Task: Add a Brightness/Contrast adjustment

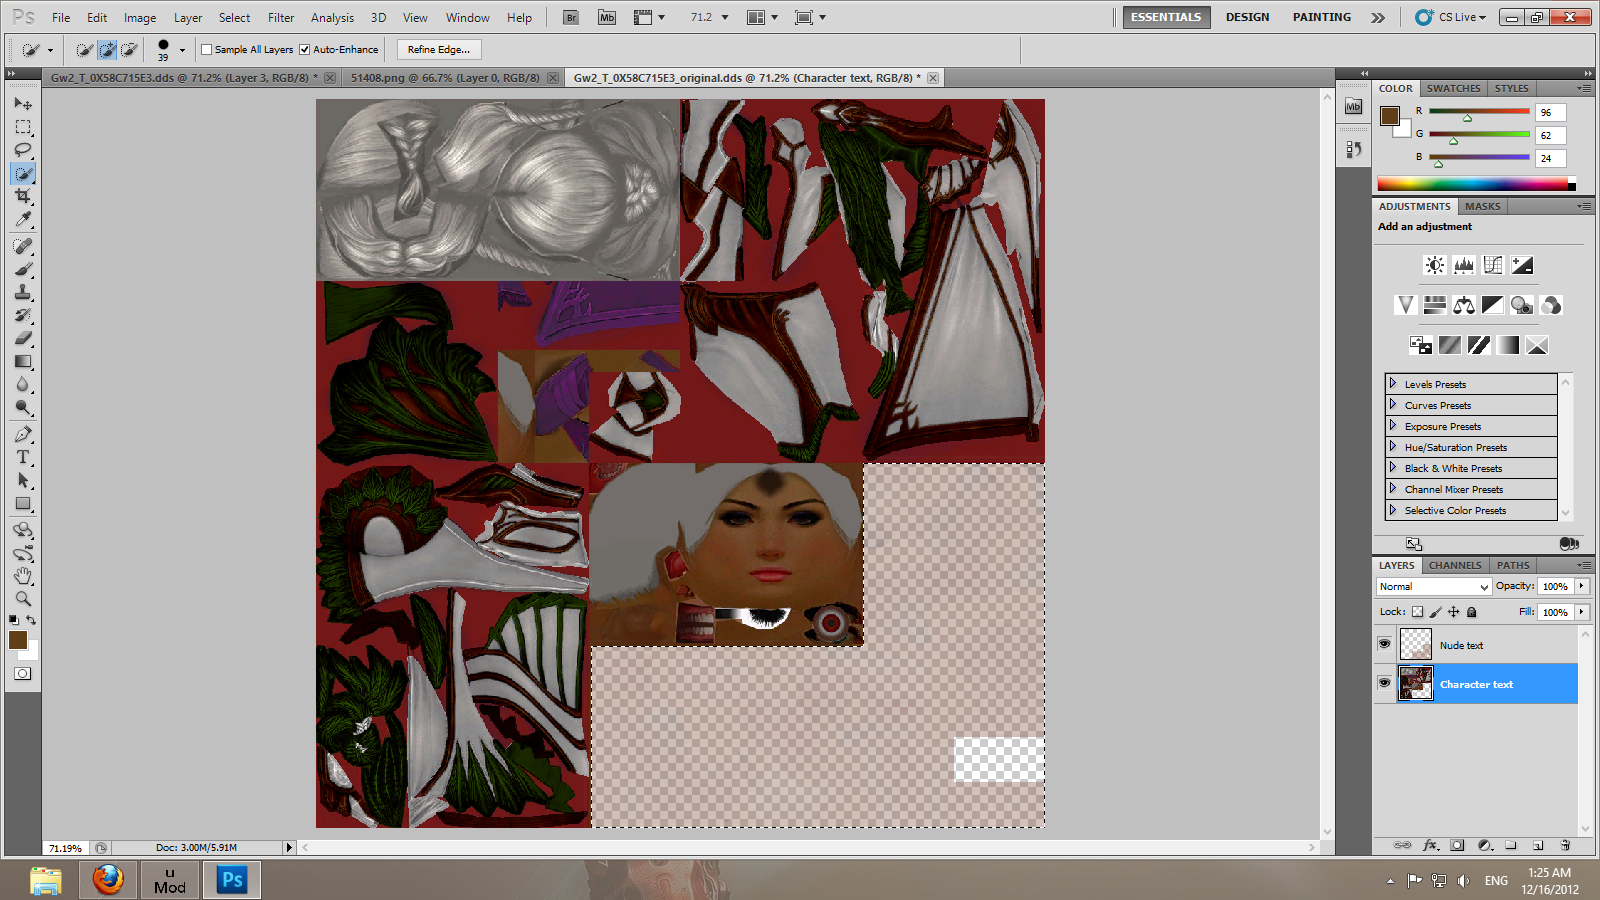Action: (1434, 265)
